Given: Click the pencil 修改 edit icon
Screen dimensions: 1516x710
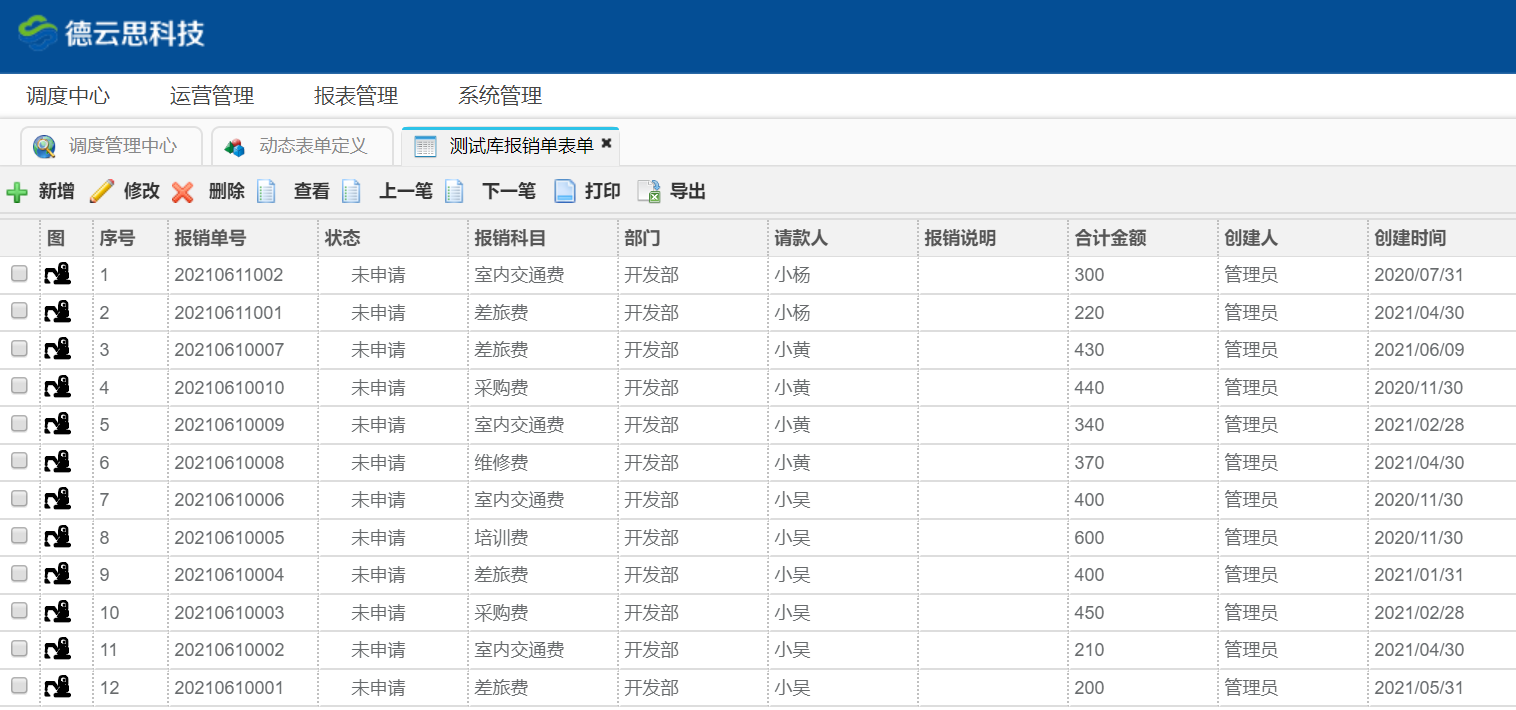Looking at the screenshot, I should click(102, 192).
